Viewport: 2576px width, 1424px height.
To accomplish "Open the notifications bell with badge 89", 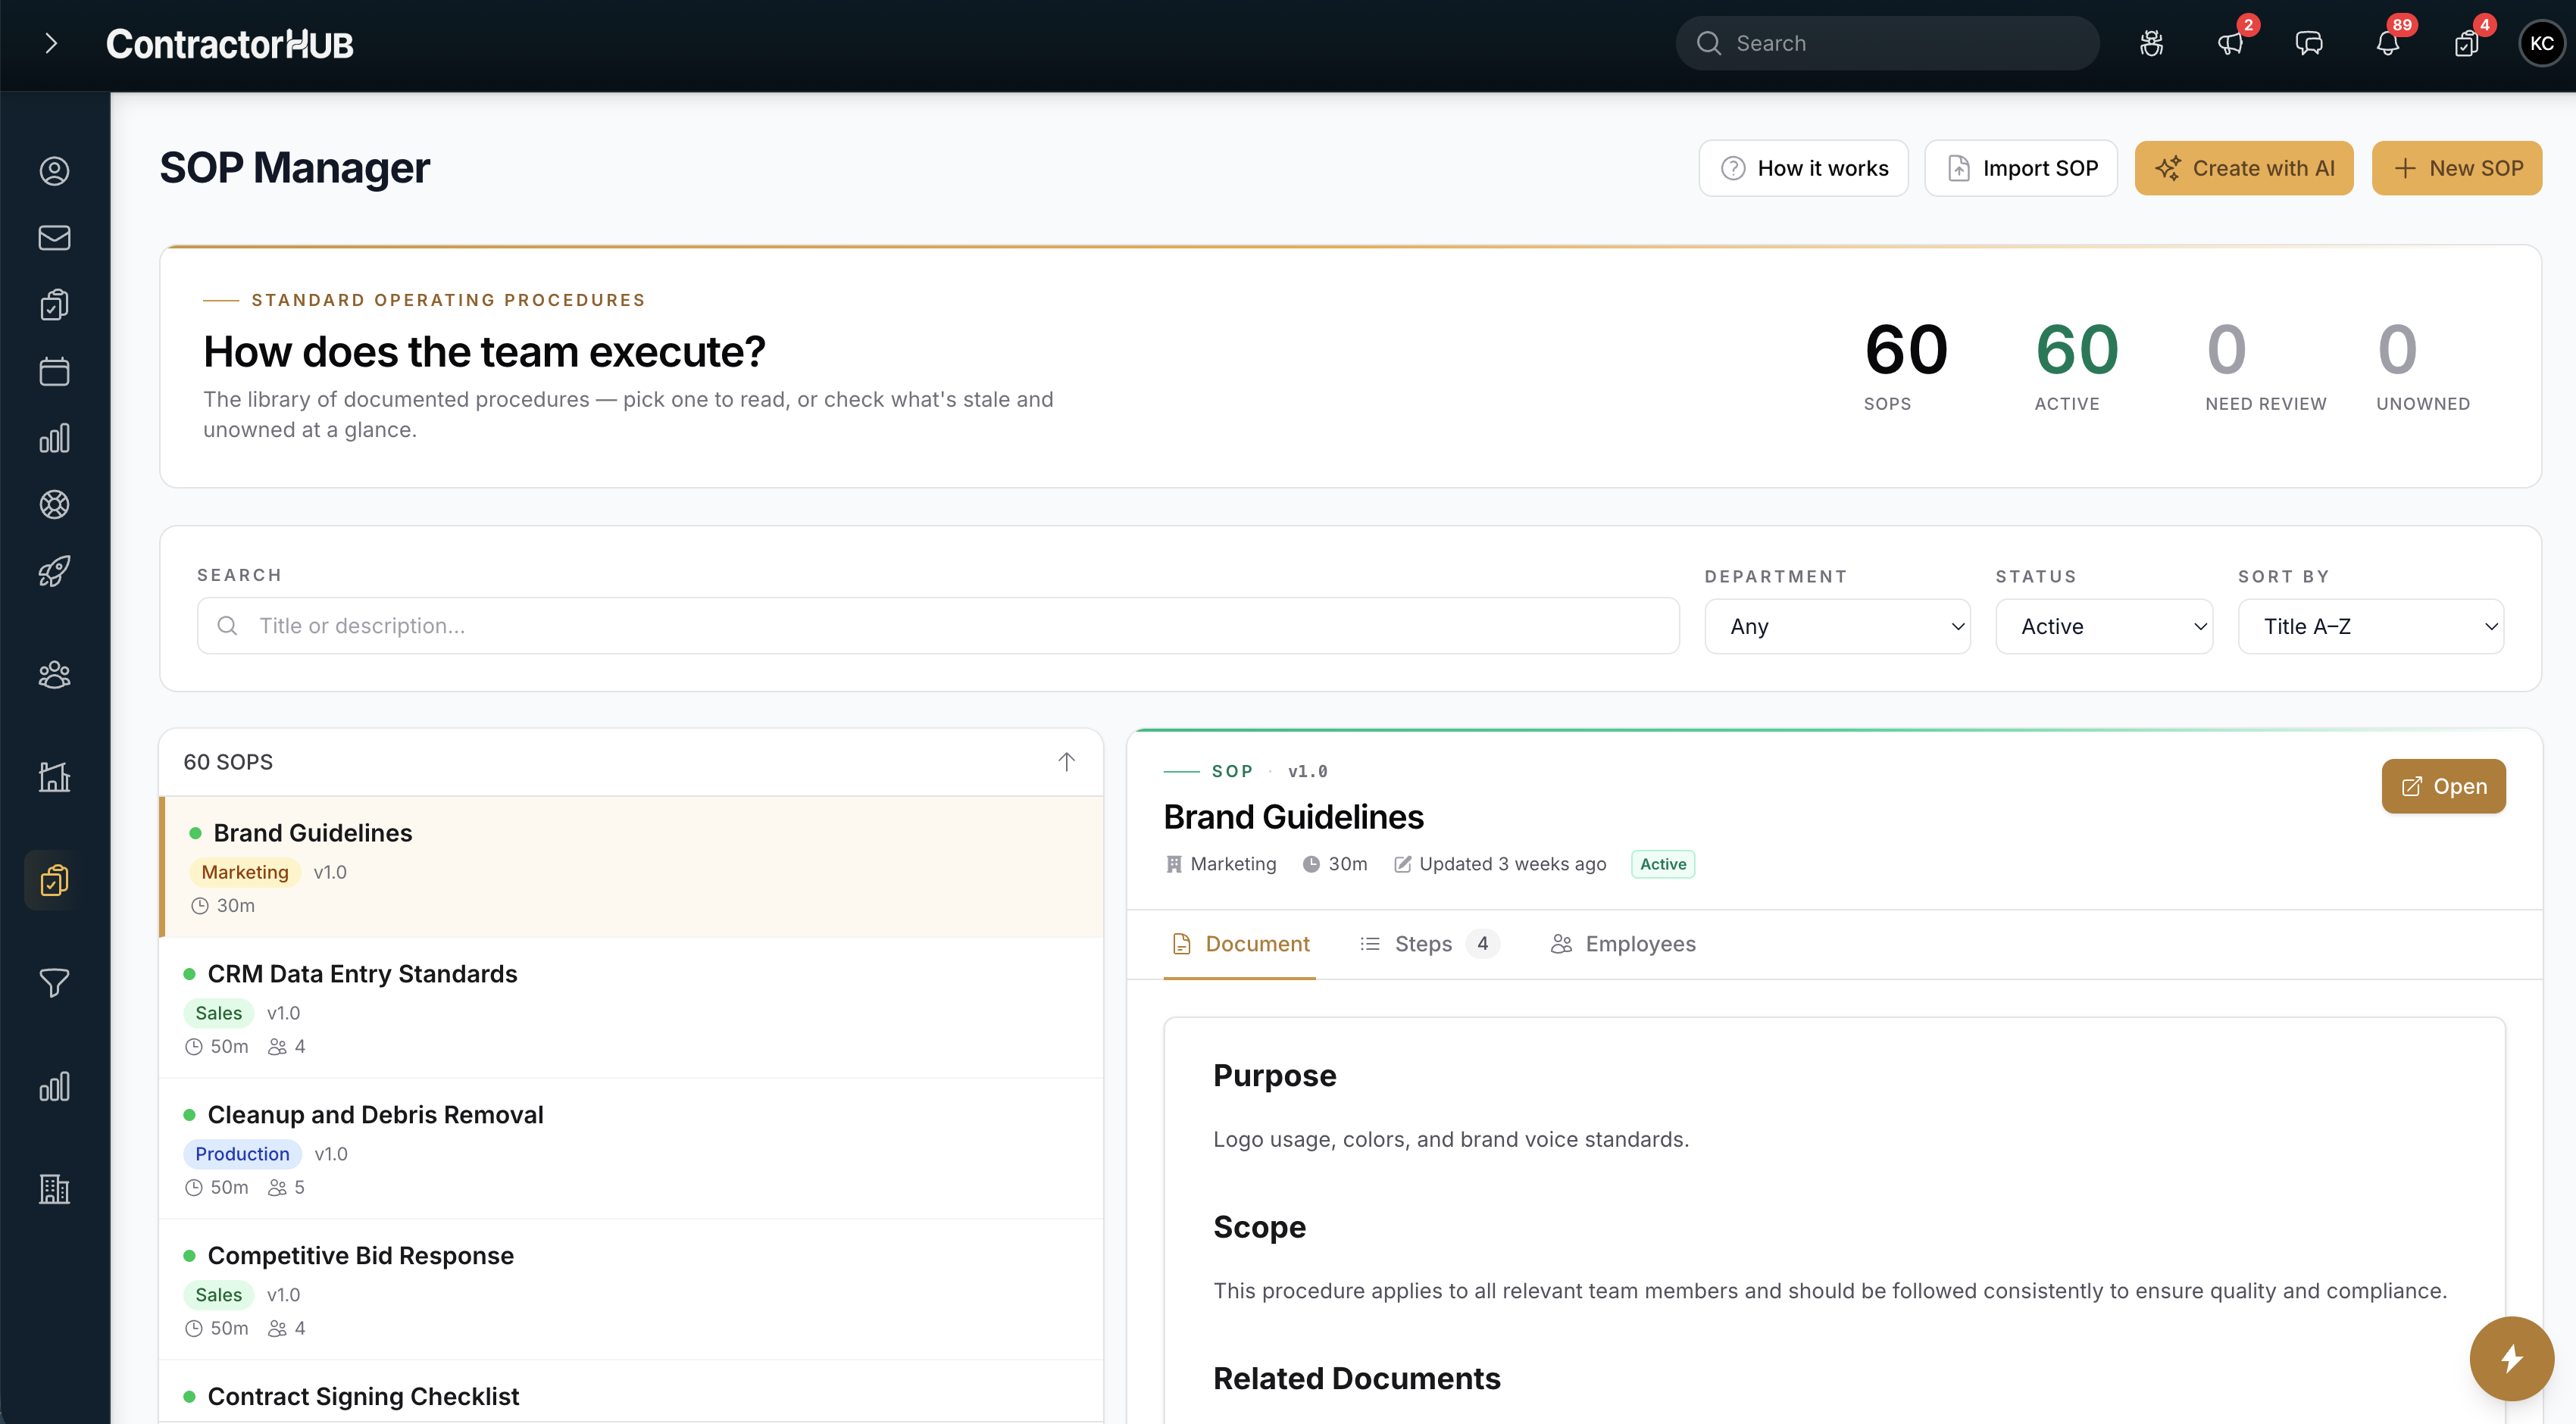I will coord(2388,44).
